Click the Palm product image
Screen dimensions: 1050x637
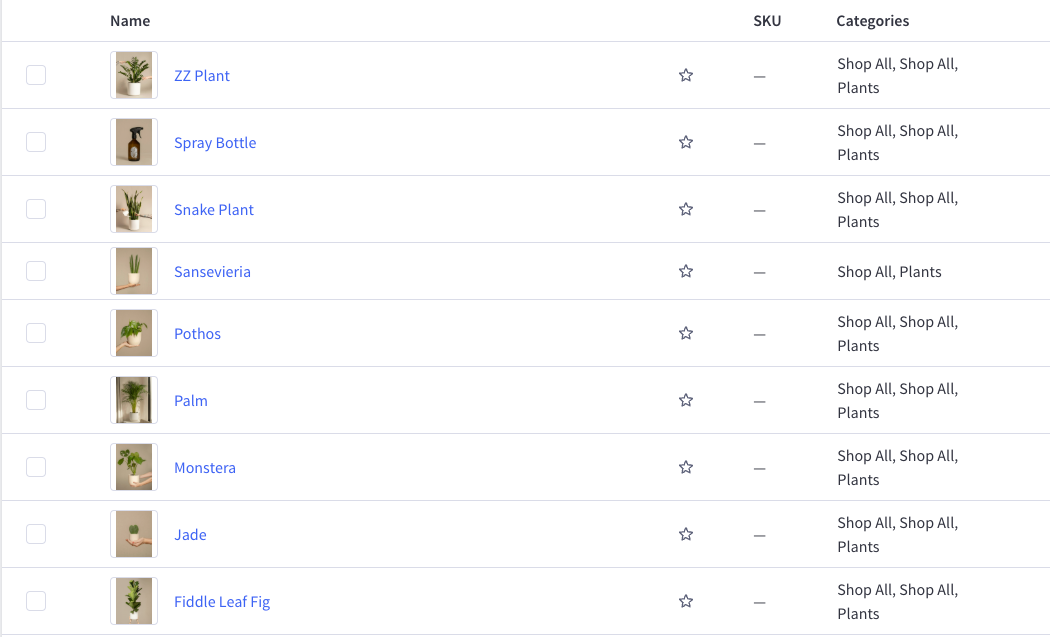point(134,400)
